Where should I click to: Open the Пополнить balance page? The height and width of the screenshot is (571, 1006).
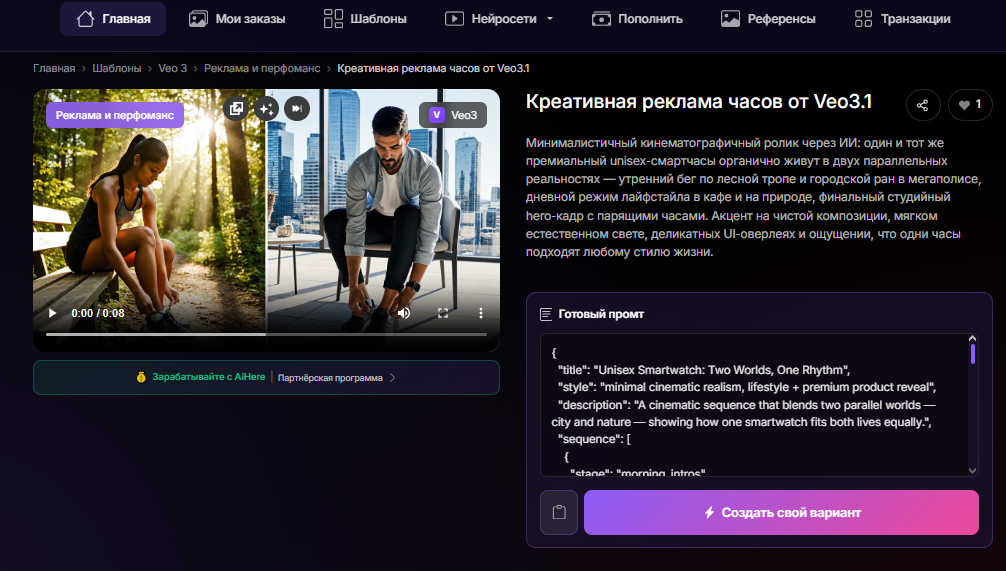pyautogui.click(x=637, y=19)
